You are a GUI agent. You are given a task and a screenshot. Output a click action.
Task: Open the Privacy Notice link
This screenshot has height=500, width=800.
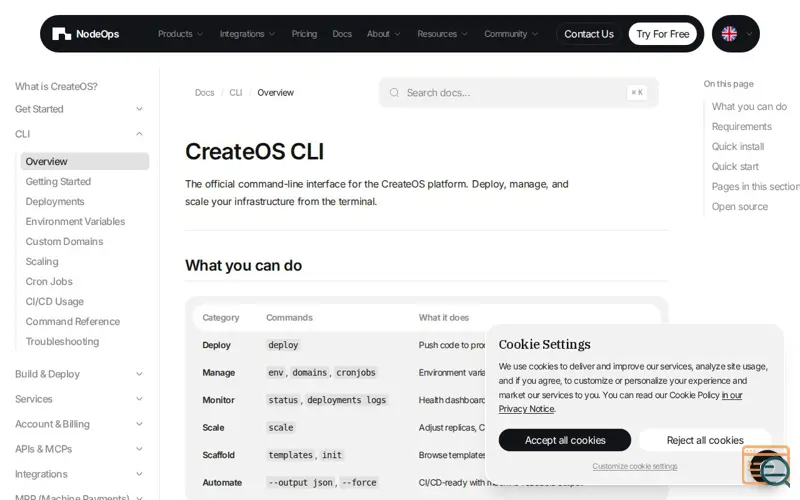click(527, 409)
